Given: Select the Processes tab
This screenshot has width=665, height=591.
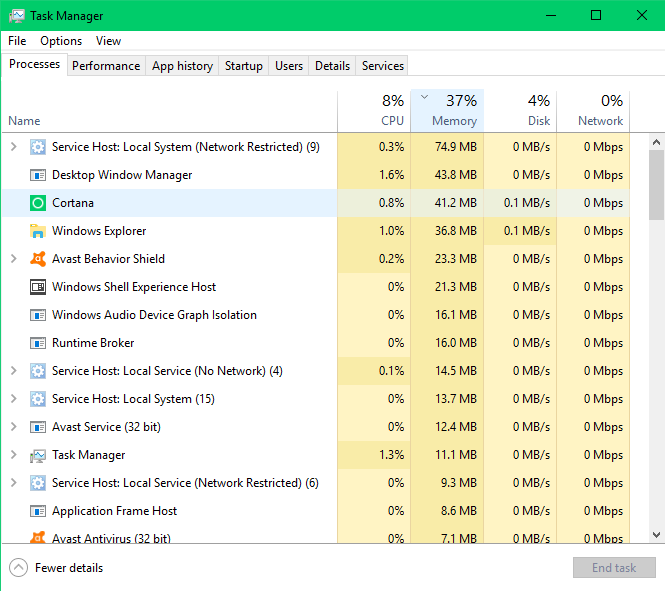Looking at the screenshot, I should click(34, 64).
